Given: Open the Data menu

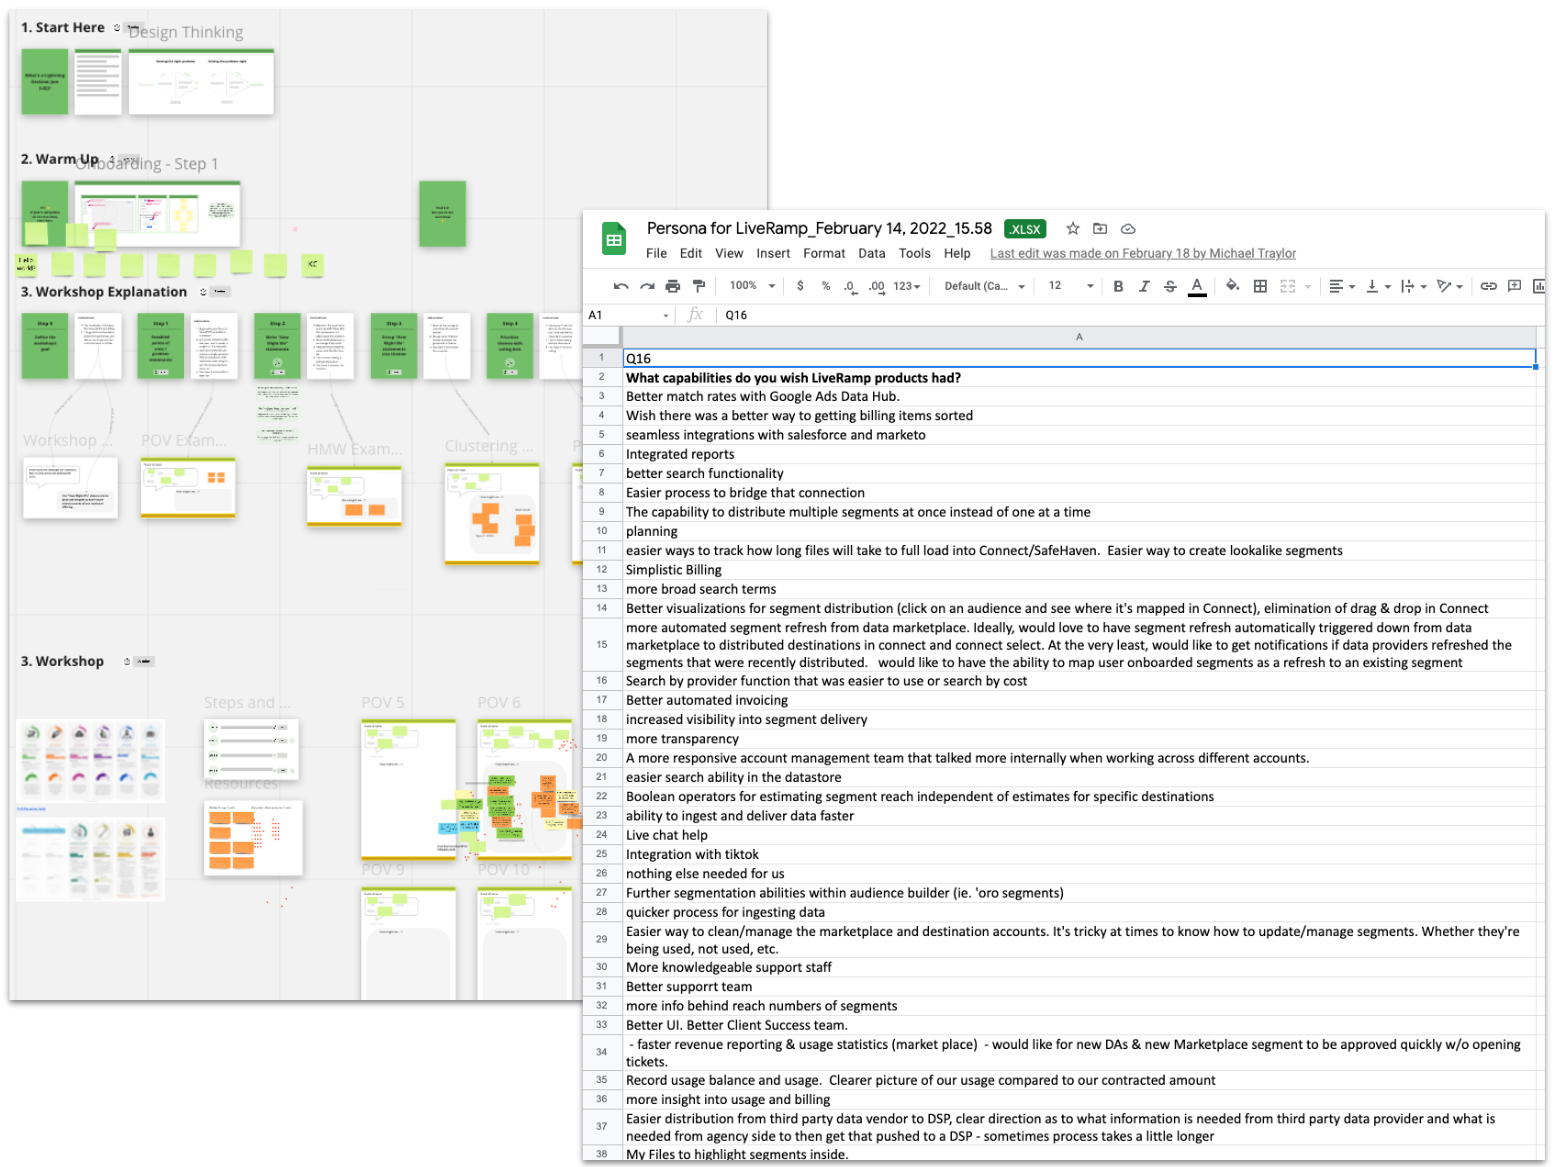Looking at the screenshot, I should click(872, 254).
